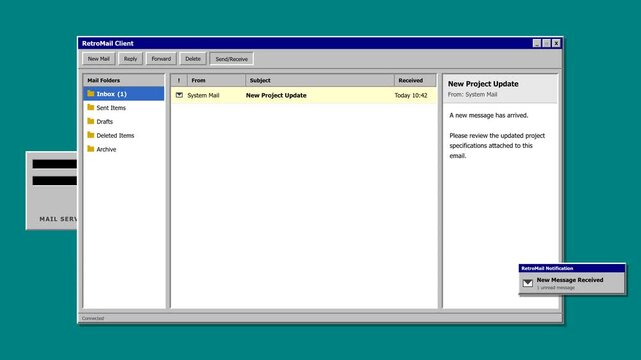Image resolution: width=641 pixels, height=360 pixels.
Task: Click the Sent Items folder icon
Action: click(x=91, y=107)
